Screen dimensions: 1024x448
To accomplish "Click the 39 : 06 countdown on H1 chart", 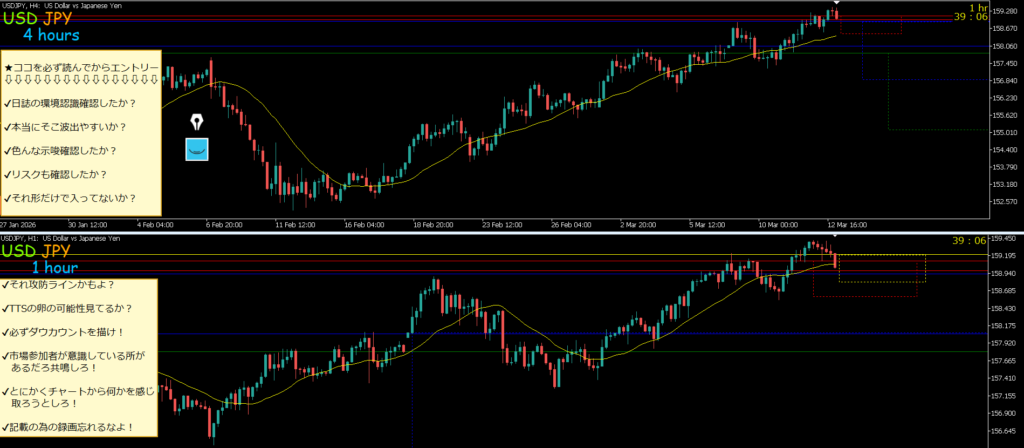I will pyautogui.click(x=970, y=241).
